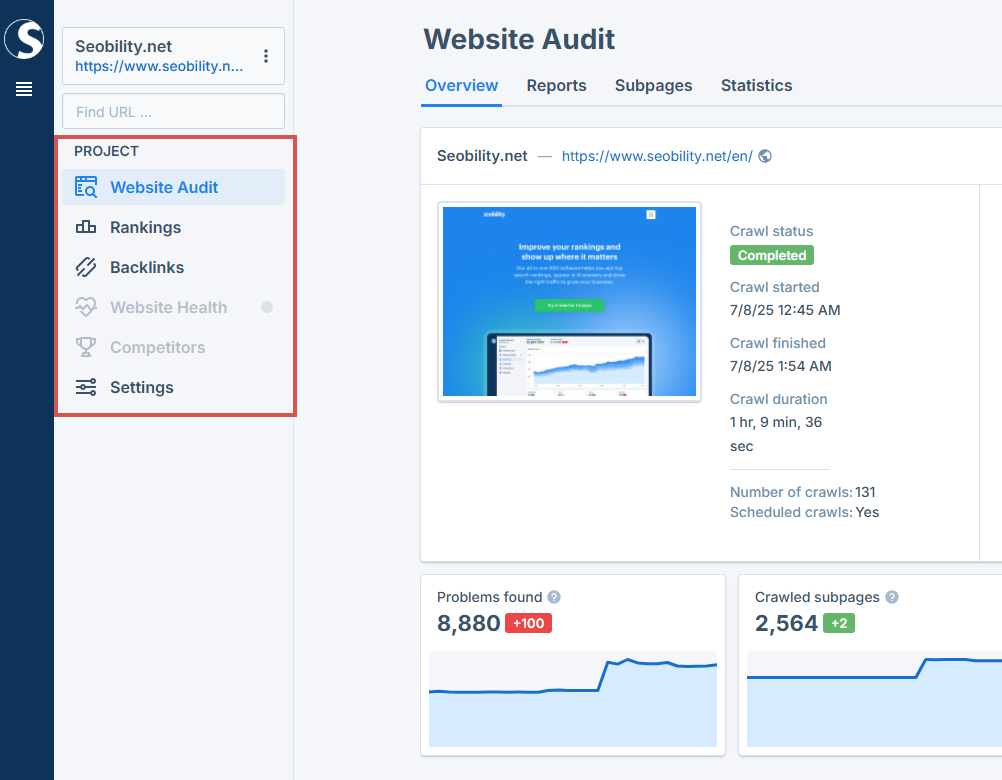Click the Seobility S logo
This screenshot has height=780, width=1002.
click(x=24, y=39)
